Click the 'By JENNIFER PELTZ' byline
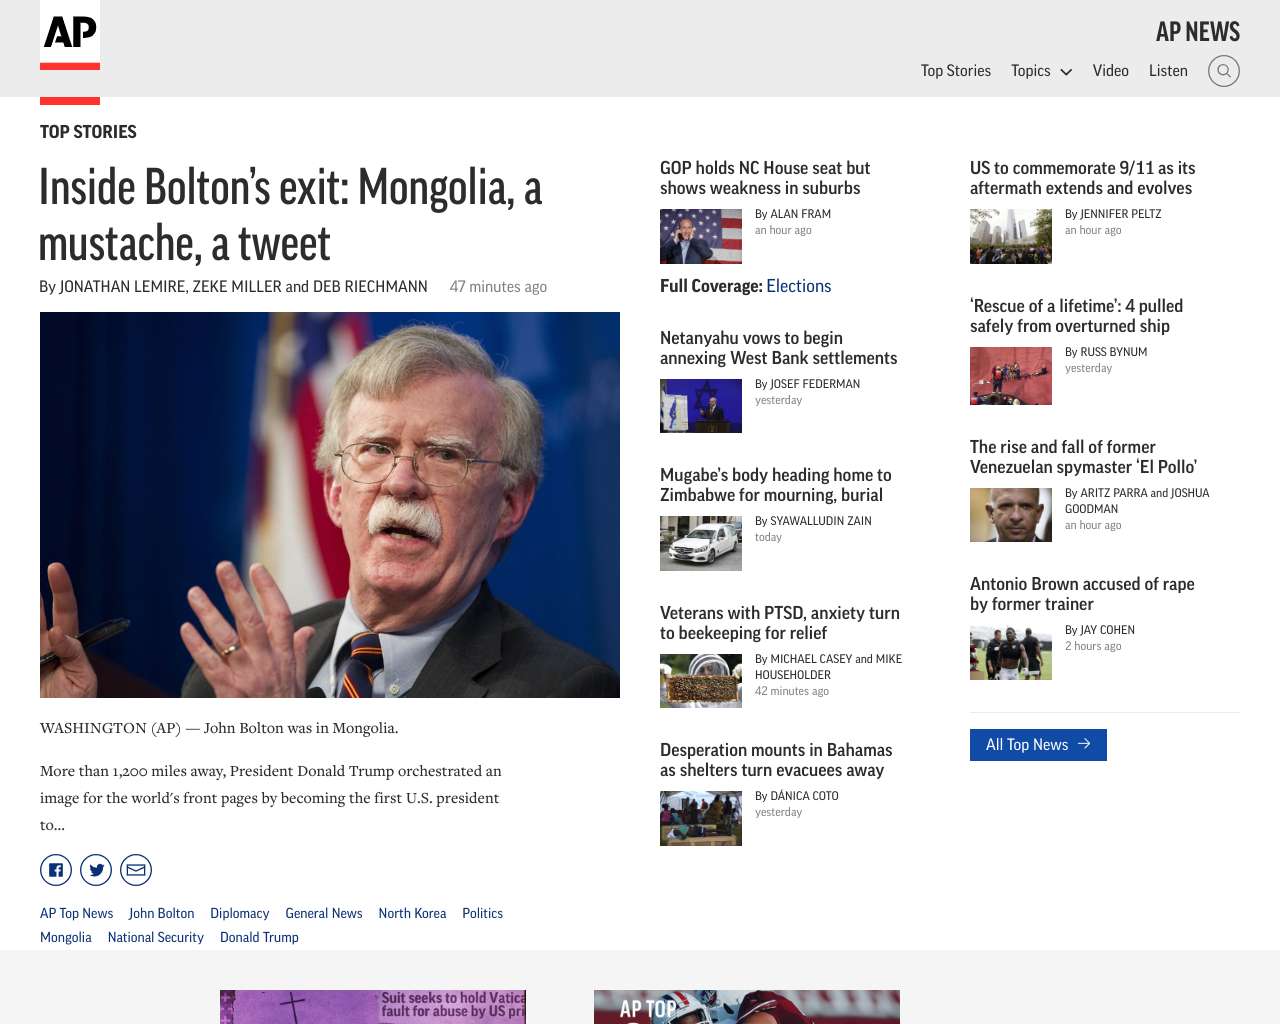Image resolution: width=1280 pixels, height=1024 pixels. point(1113,214)
